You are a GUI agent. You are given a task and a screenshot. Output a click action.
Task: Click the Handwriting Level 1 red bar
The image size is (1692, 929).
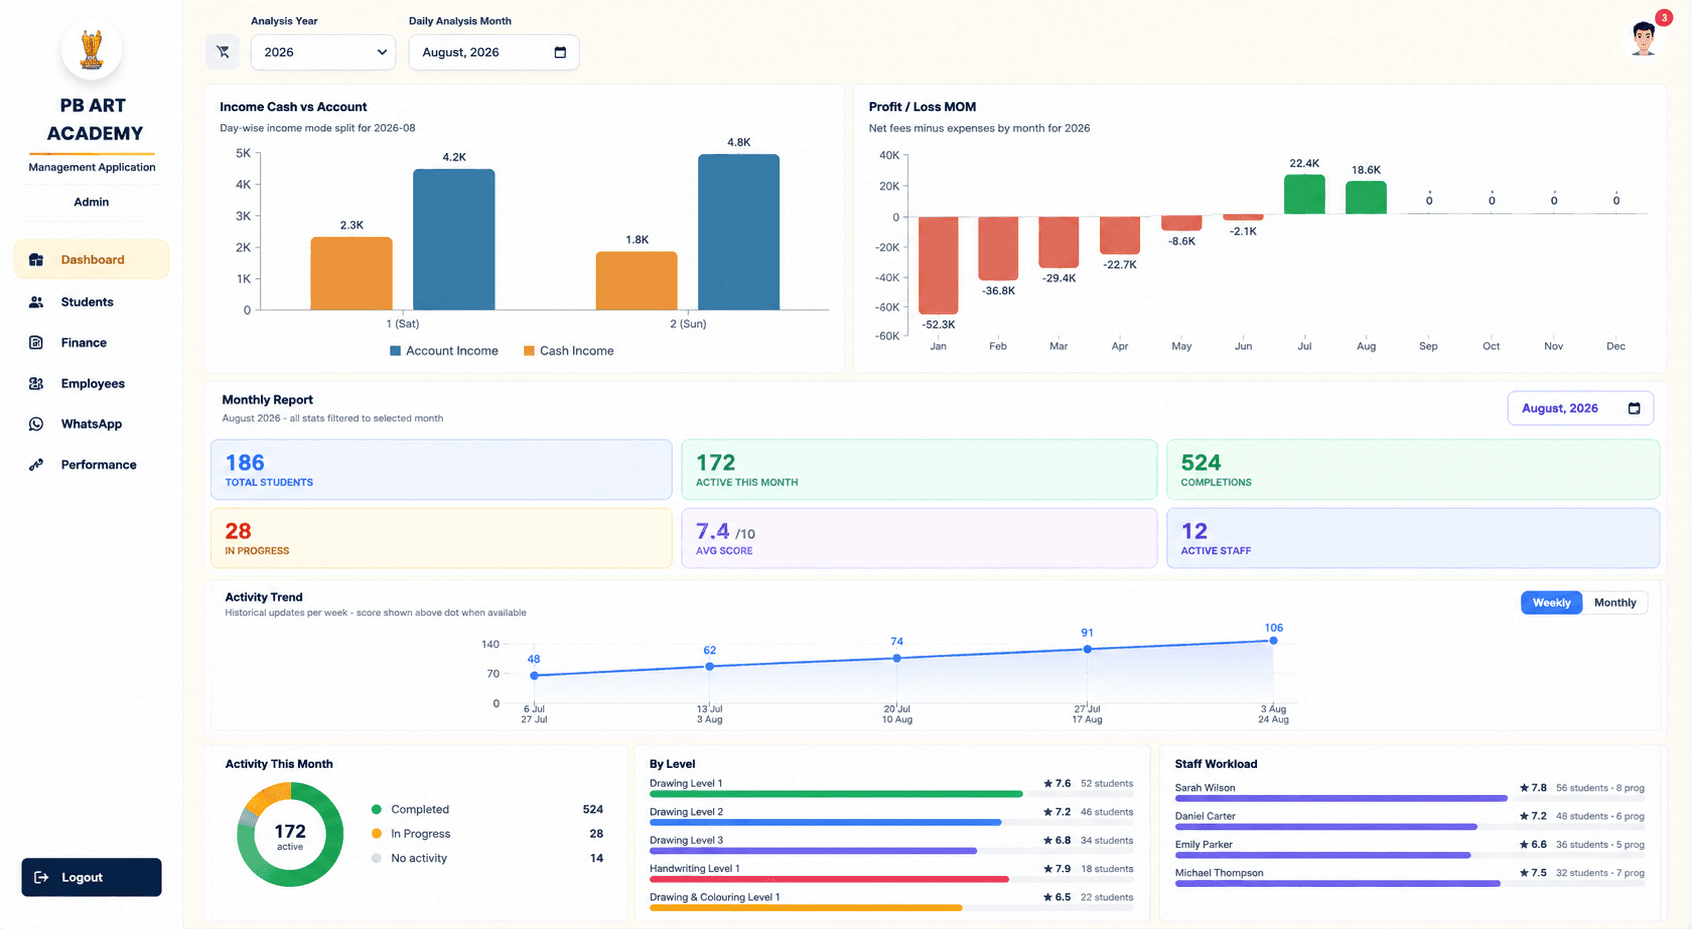pos(829,879)
